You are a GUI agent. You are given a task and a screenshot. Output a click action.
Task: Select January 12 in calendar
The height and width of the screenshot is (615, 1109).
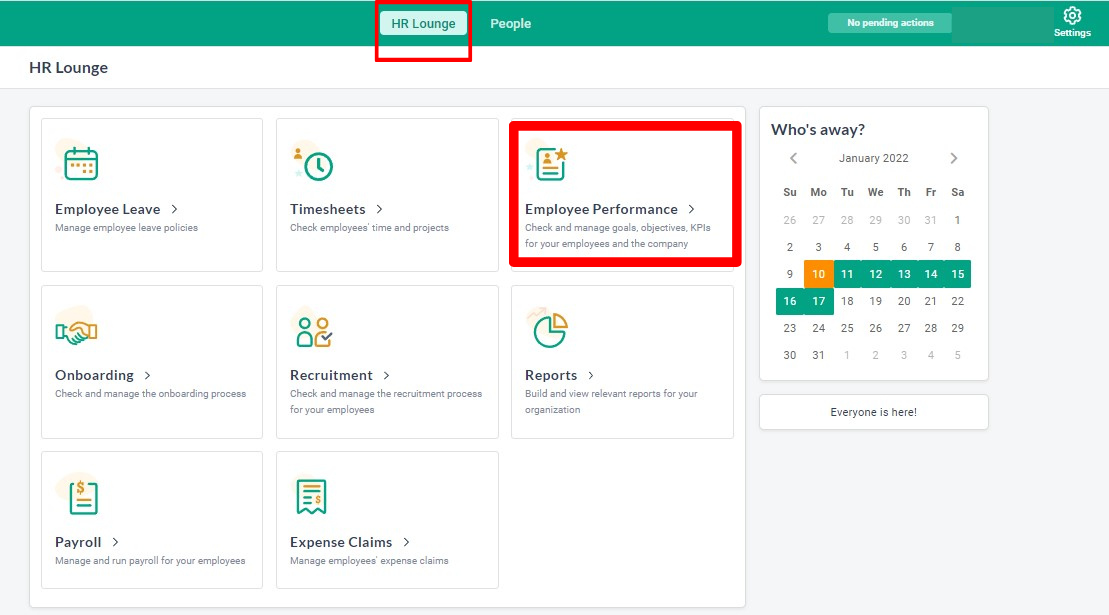[876, 274]
